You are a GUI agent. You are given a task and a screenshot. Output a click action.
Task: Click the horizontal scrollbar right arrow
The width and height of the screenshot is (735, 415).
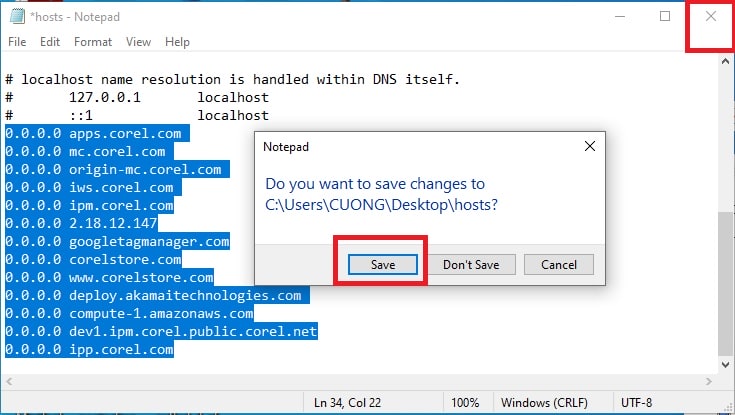click(x=709, y=382)
